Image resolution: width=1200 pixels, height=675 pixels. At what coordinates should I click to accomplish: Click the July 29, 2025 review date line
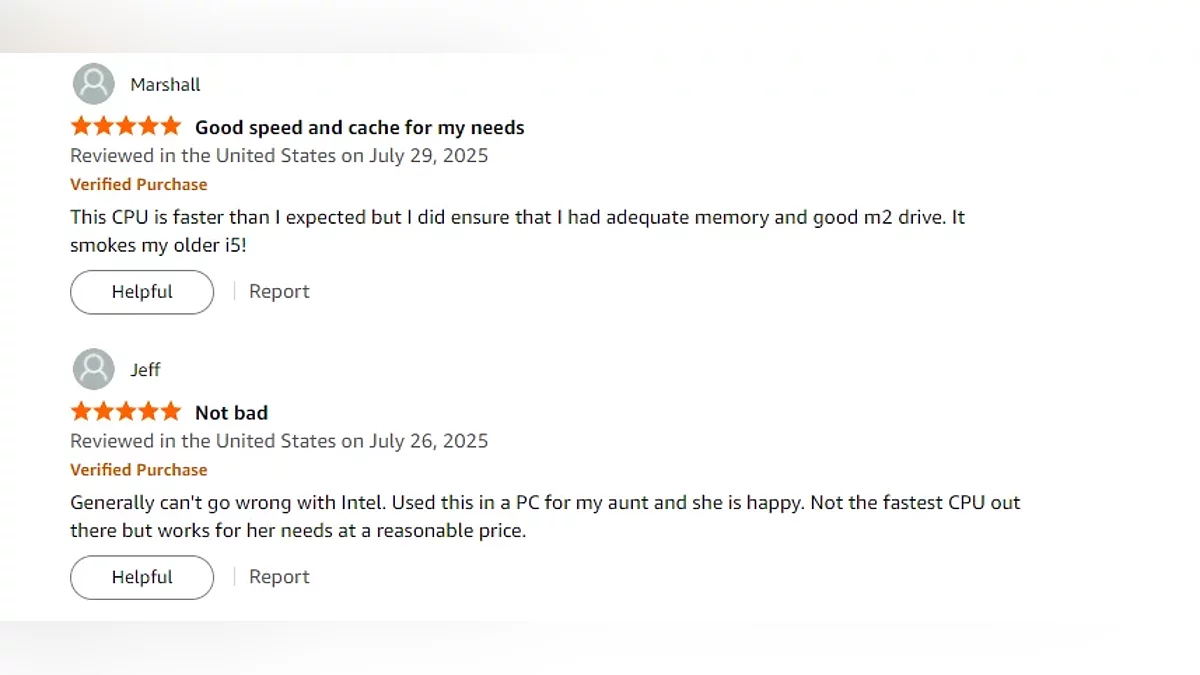[x=279, y=156]
